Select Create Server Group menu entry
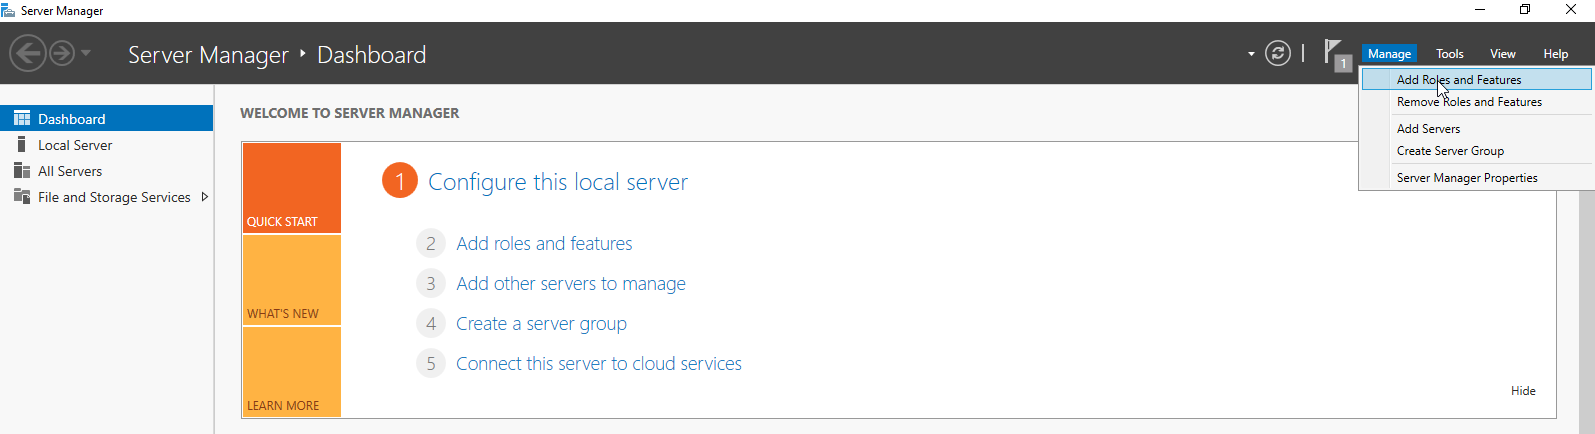The image size is (1595, 434). 1477,151
